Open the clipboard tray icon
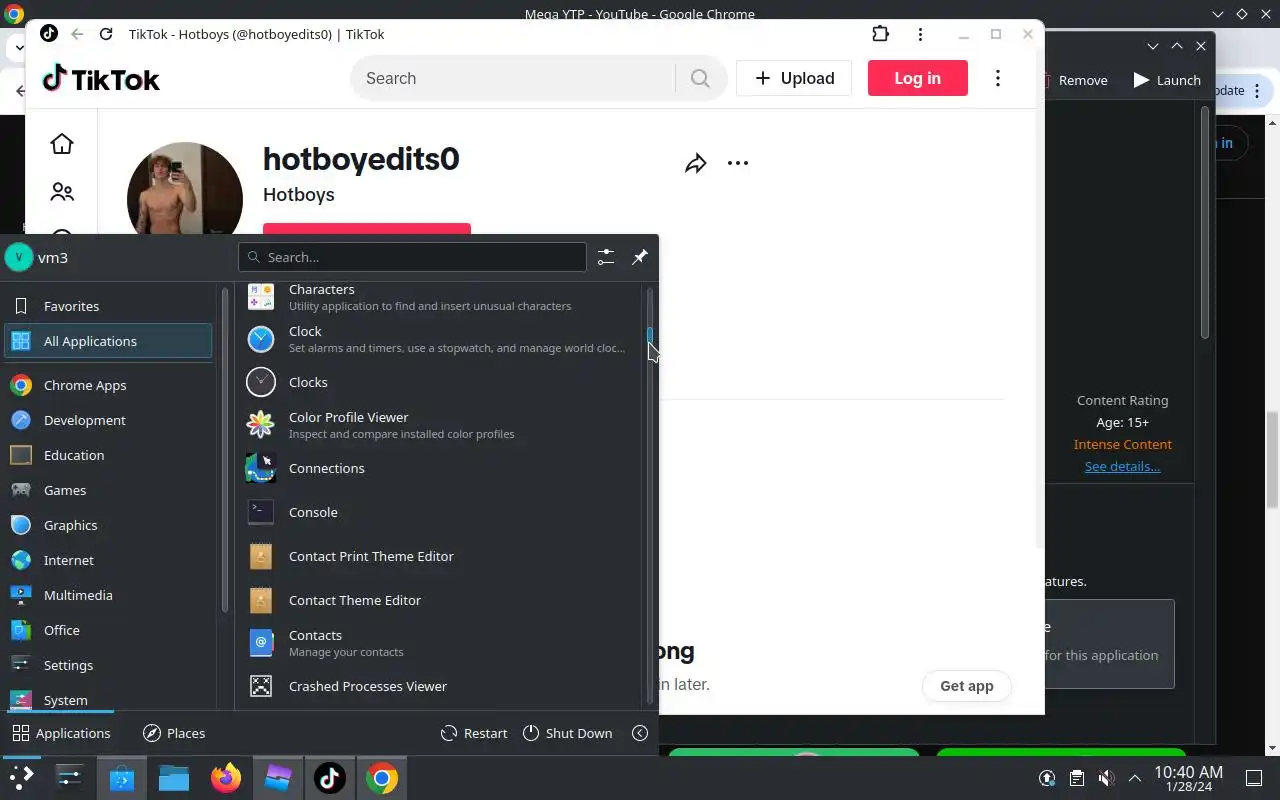Screen dimensions: 1280x800 point(1076,778)
